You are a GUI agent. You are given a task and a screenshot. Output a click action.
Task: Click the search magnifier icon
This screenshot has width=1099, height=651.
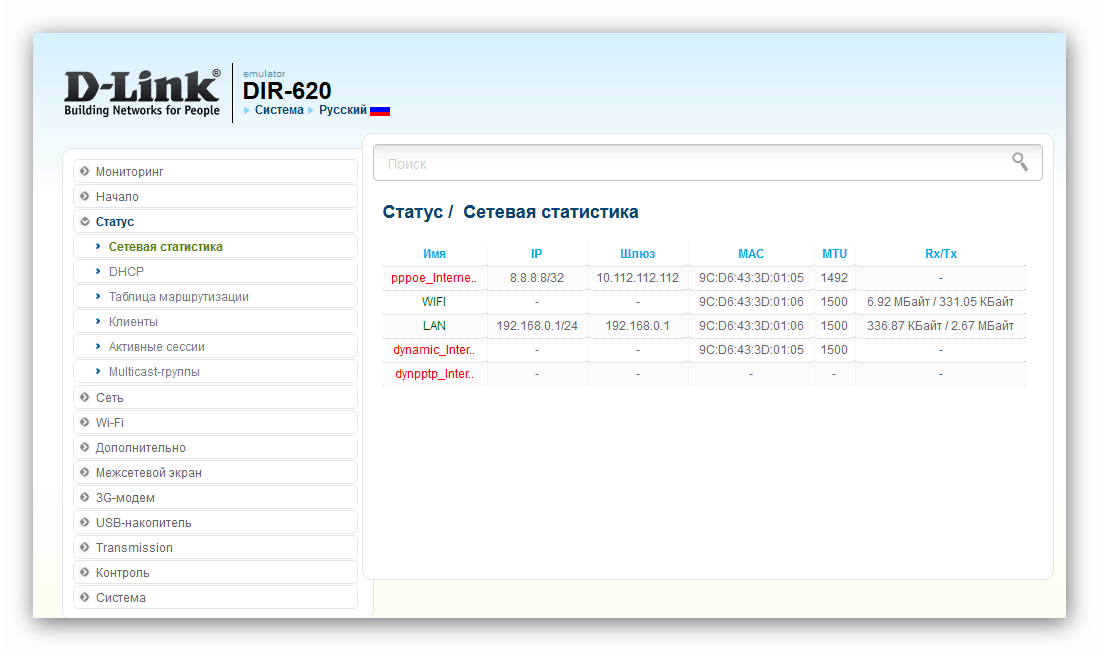[1020, 162]
